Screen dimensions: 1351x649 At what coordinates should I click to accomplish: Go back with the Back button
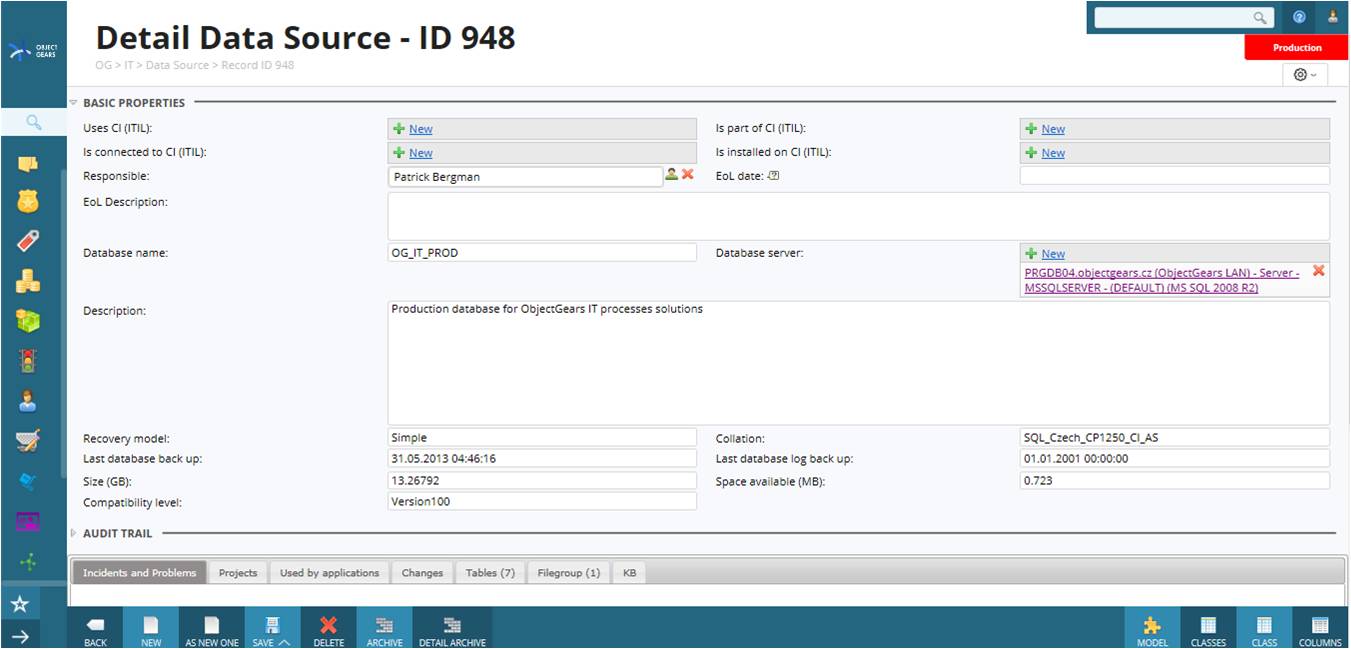pyautogui.click(x=95, y=629)
